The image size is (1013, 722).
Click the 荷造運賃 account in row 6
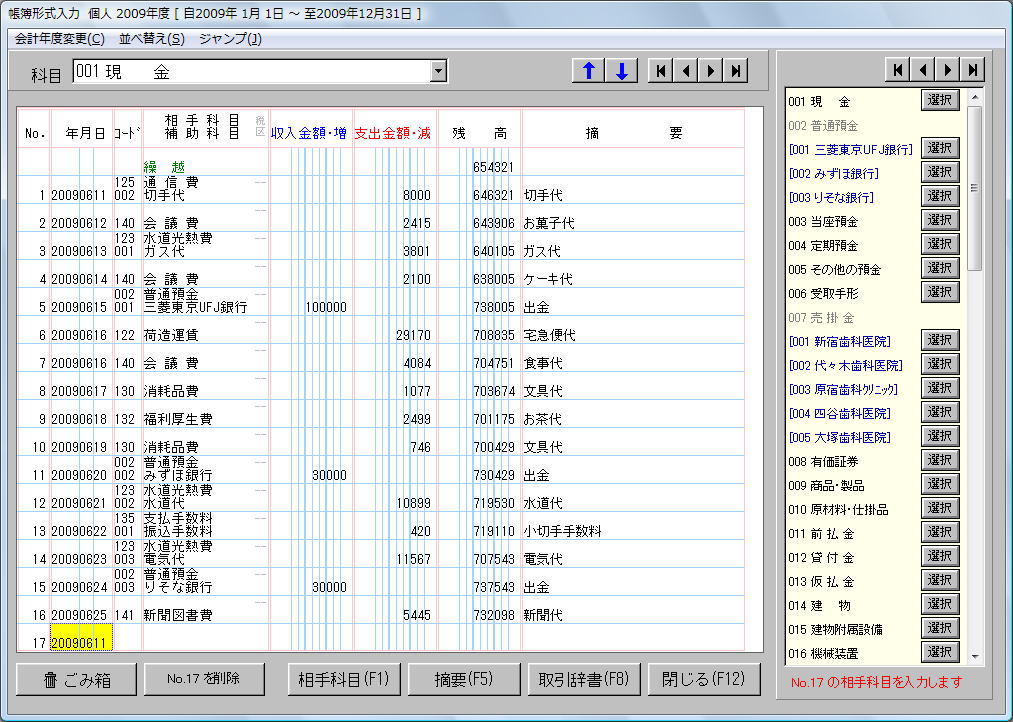171,335
